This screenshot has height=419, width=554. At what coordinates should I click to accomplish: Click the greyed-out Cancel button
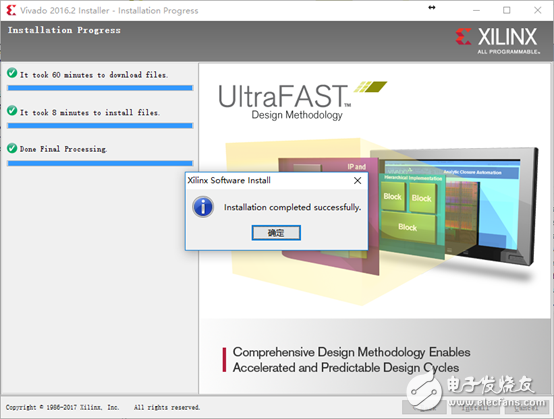coord(526,407)
